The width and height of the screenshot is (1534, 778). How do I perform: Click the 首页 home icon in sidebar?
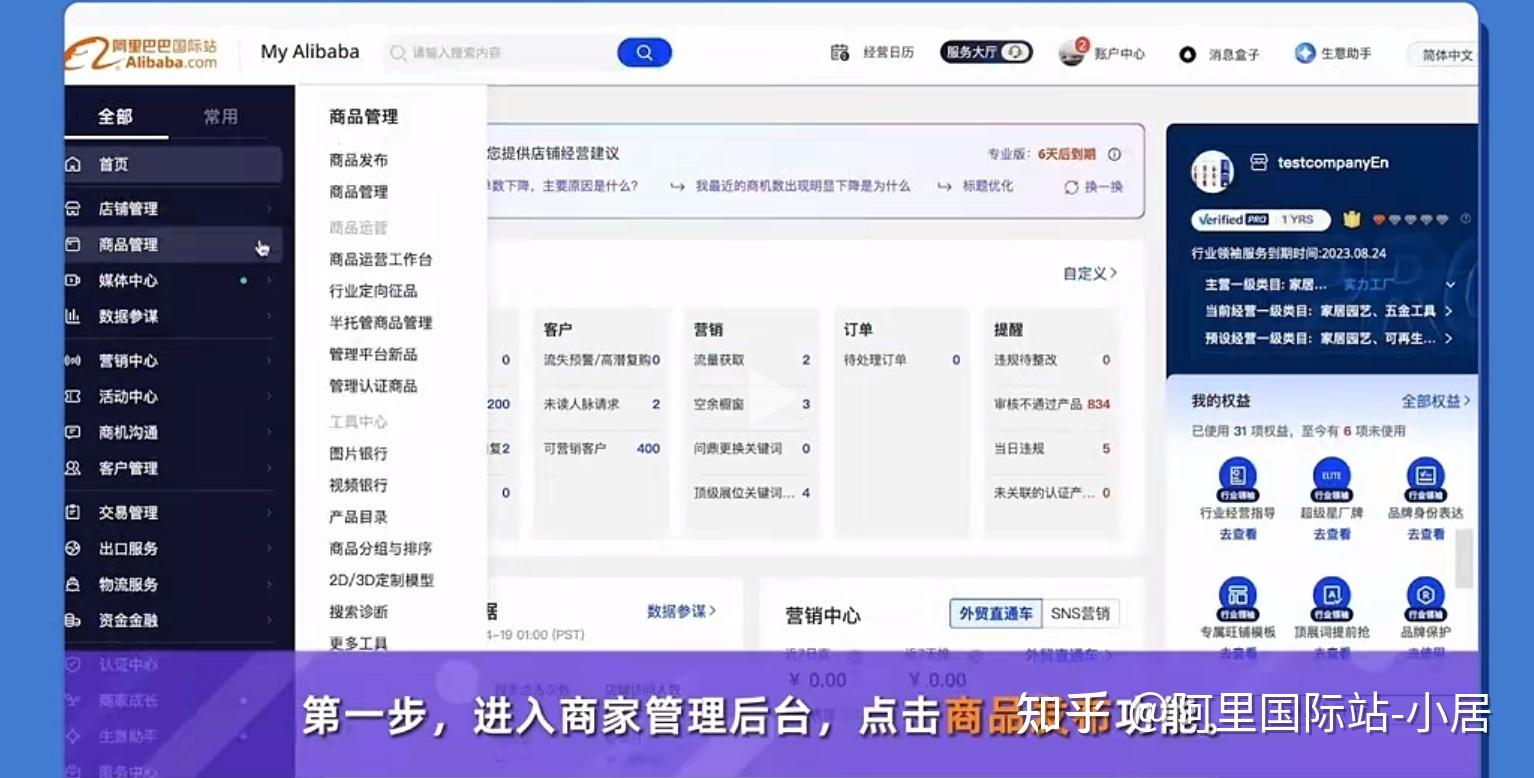[x=73, y=164]
